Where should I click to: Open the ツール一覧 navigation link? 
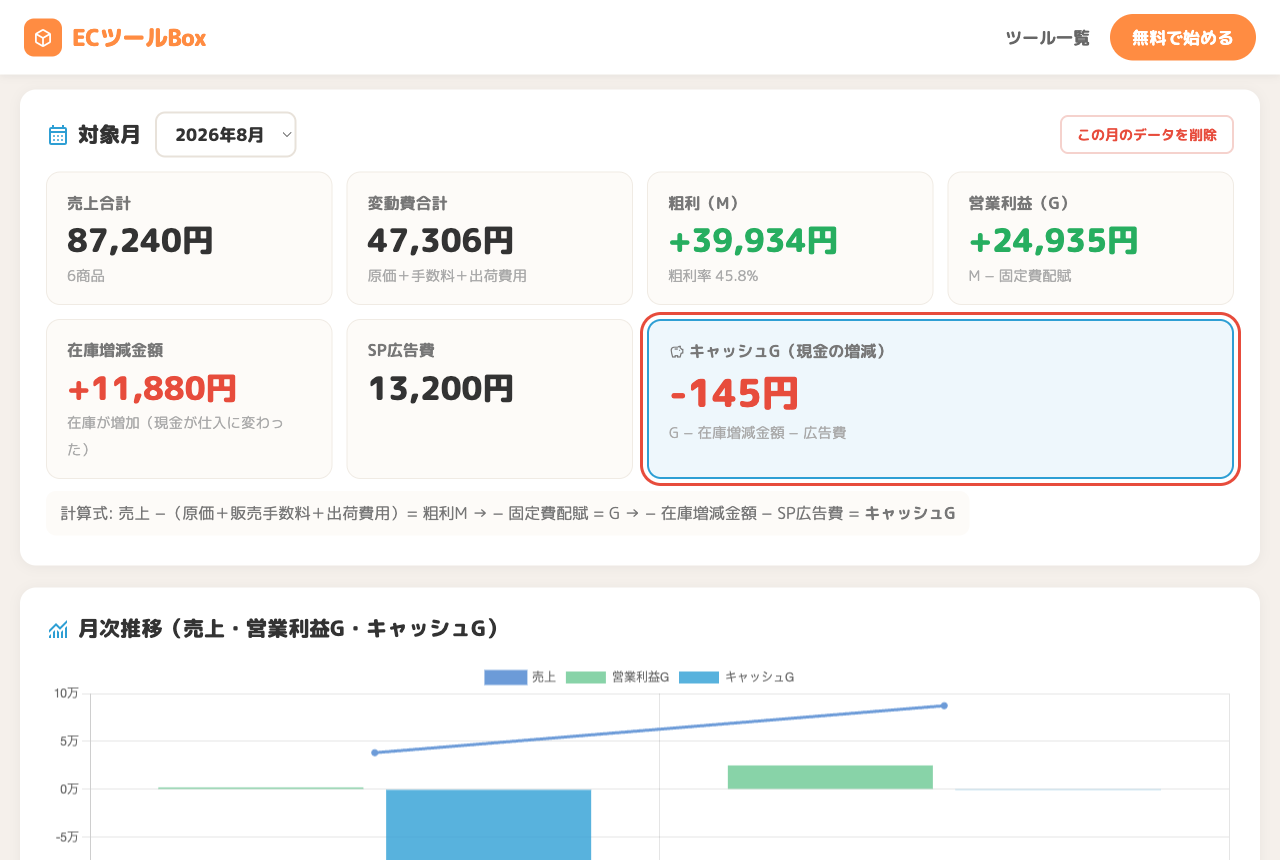[x=1048, y=38]
